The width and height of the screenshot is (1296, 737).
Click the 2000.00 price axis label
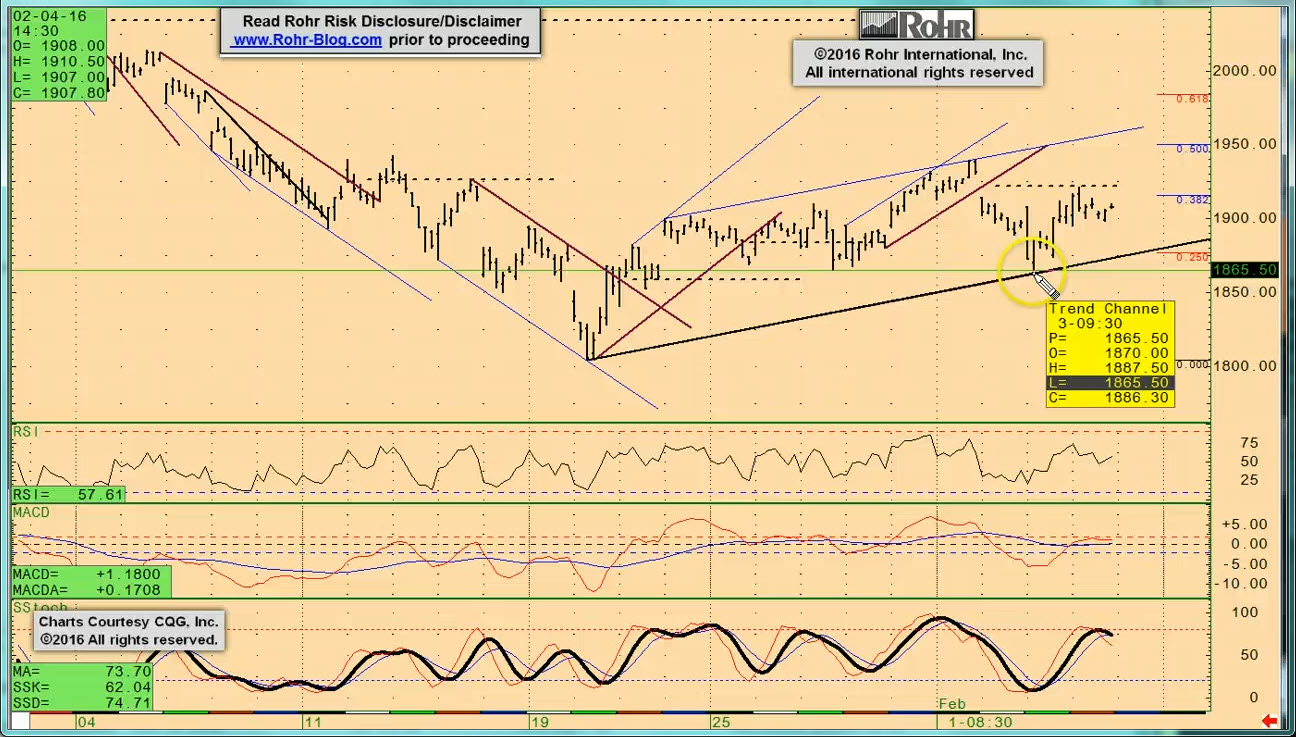pos(1244,70)
